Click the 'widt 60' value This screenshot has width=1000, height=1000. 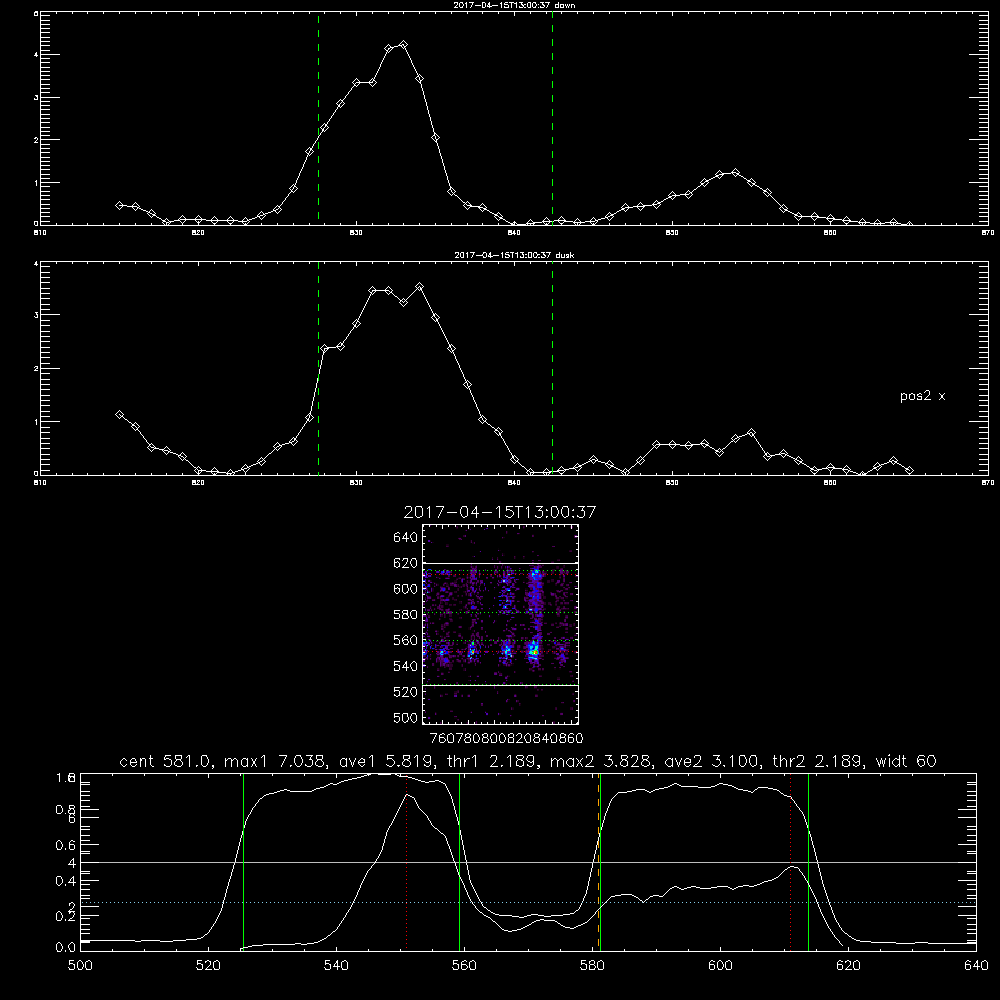[906, 761]
